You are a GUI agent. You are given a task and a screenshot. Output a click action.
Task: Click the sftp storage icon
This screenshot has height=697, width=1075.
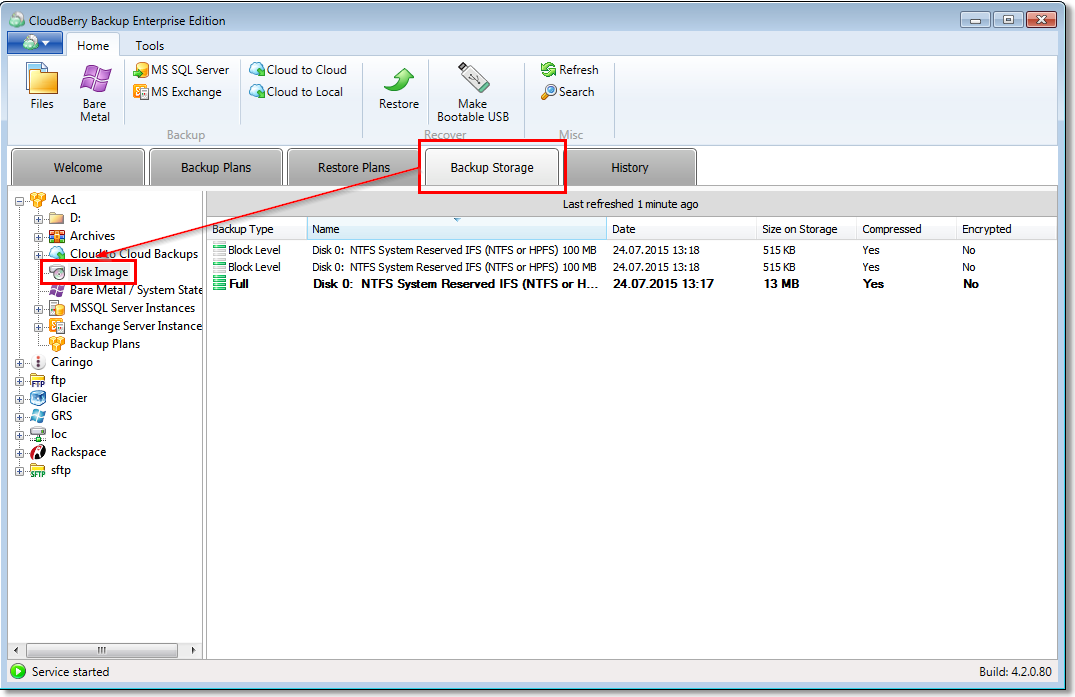[x=38, y=470]
